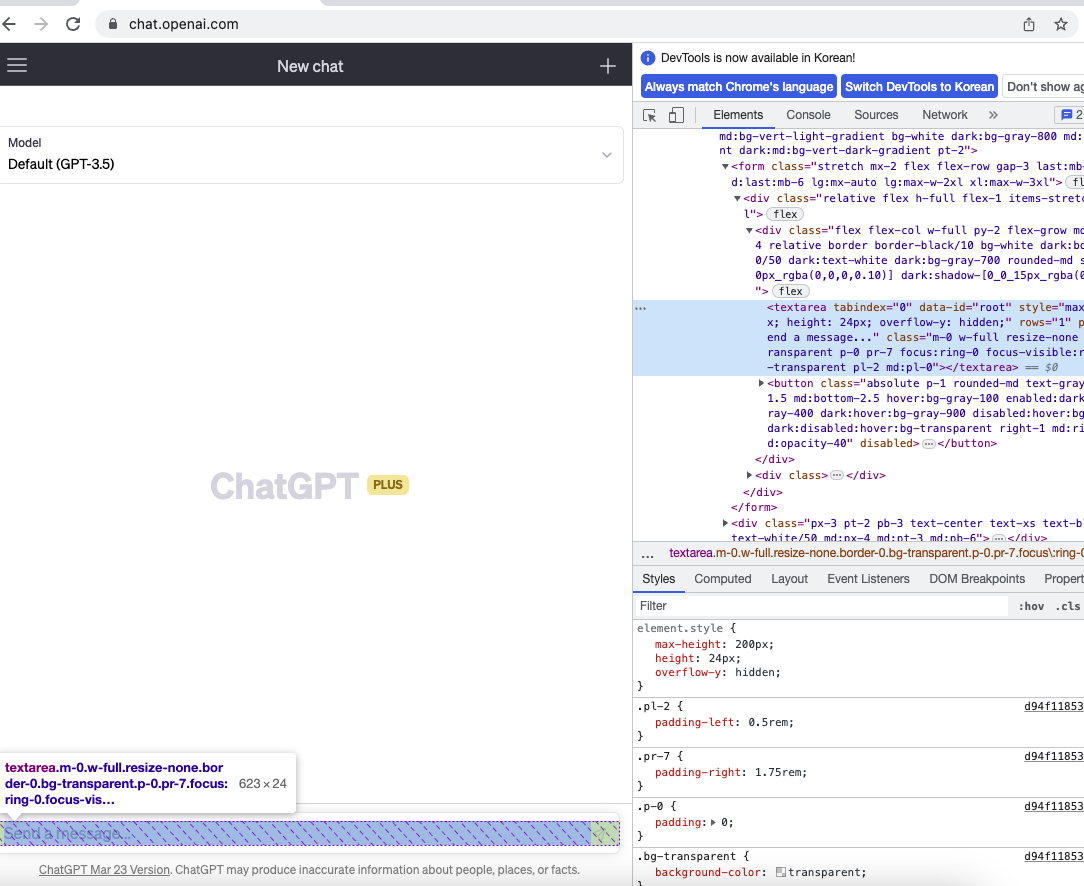Open d94f11853 source link for .pr-7
The image size is (1084, 886).
(1054, 756)
